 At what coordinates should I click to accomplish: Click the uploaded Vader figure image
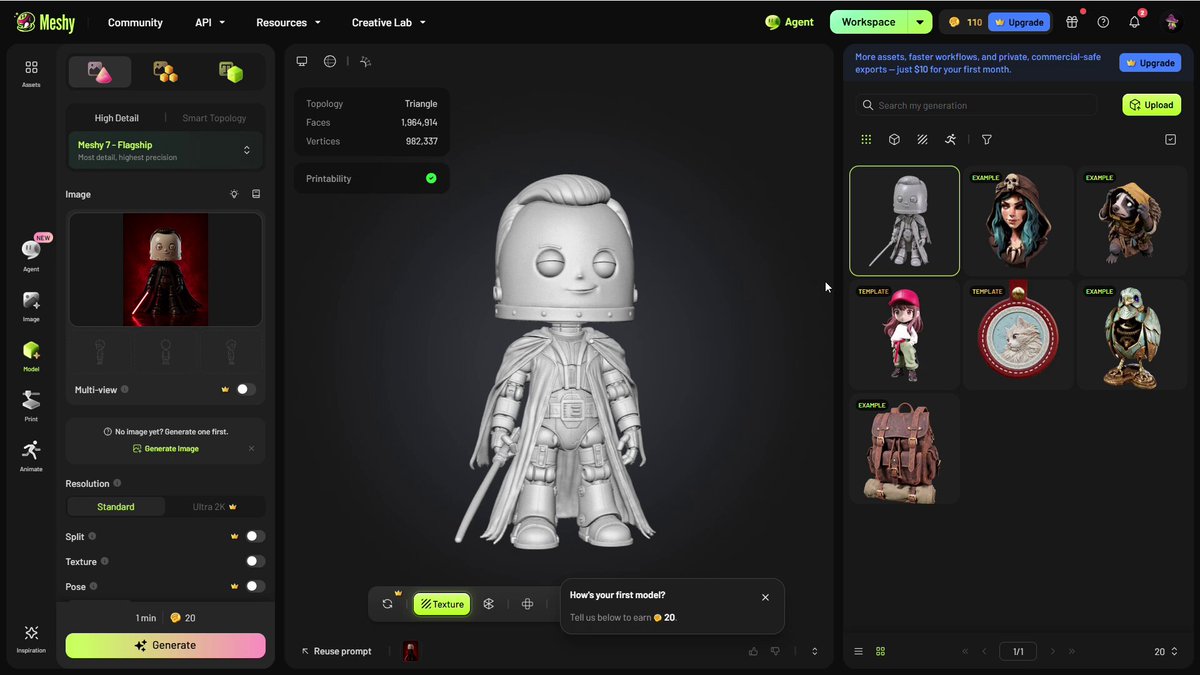tap(165, 269)
